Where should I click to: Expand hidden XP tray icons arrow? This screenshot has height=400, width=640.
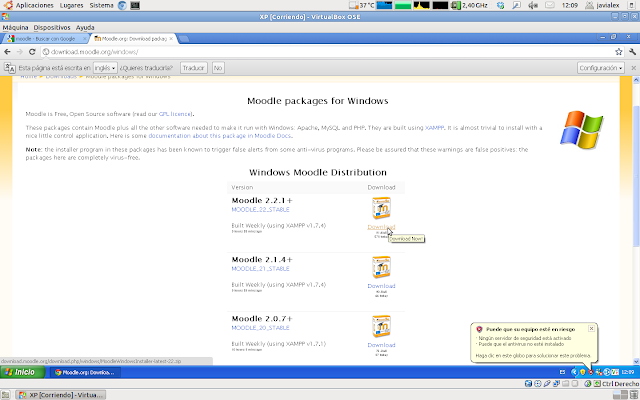pos(574,372)
